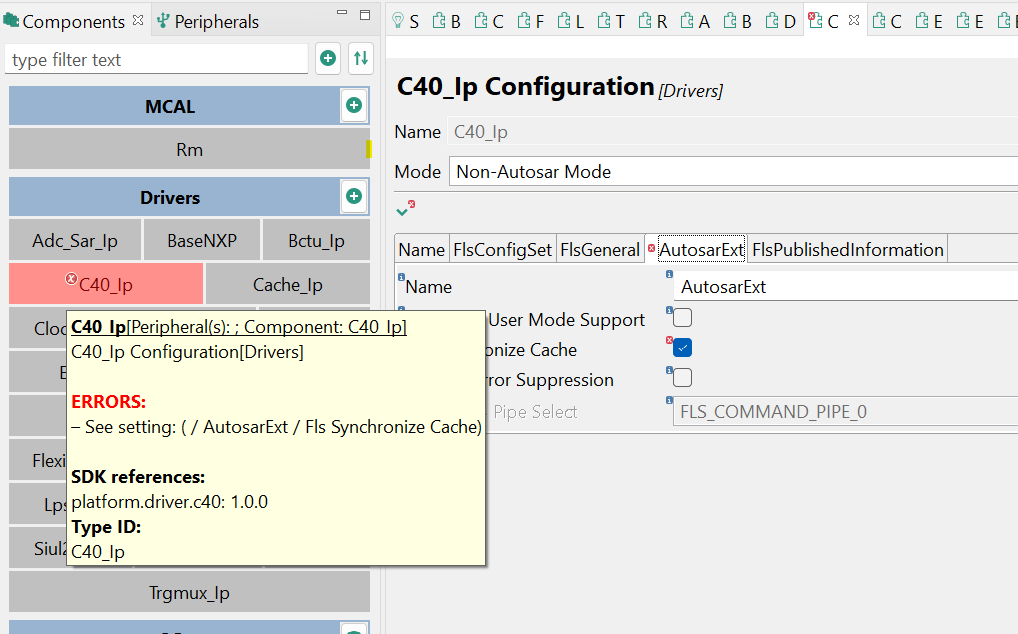Open the Cache_Ip component configuration
The width and height of the screenshot is (1018, 634).
(287, 284)
